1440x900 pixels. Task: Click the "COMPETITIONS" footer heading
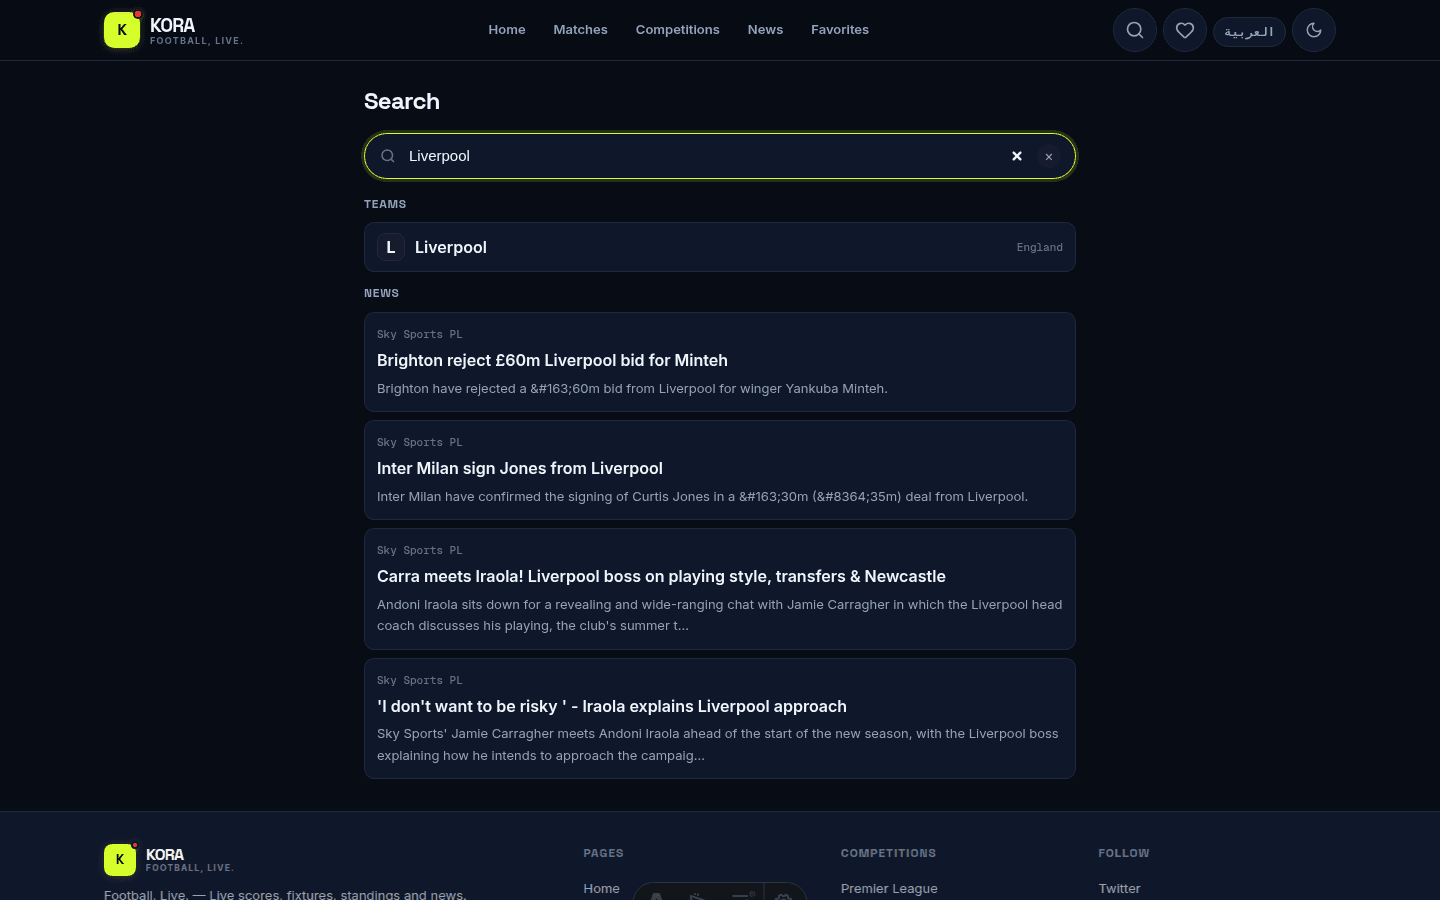[x=889, y=853]
